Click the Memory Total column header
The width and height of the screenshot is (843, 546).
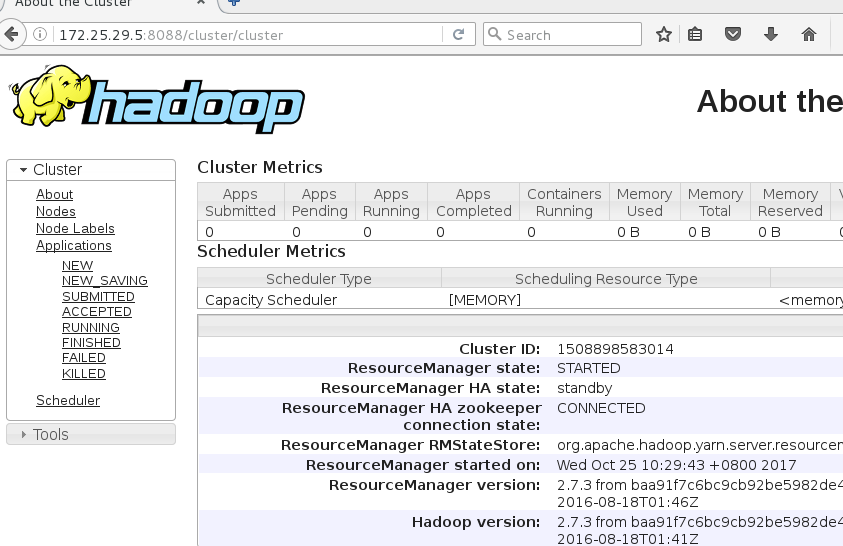click(x=715, y=202)
